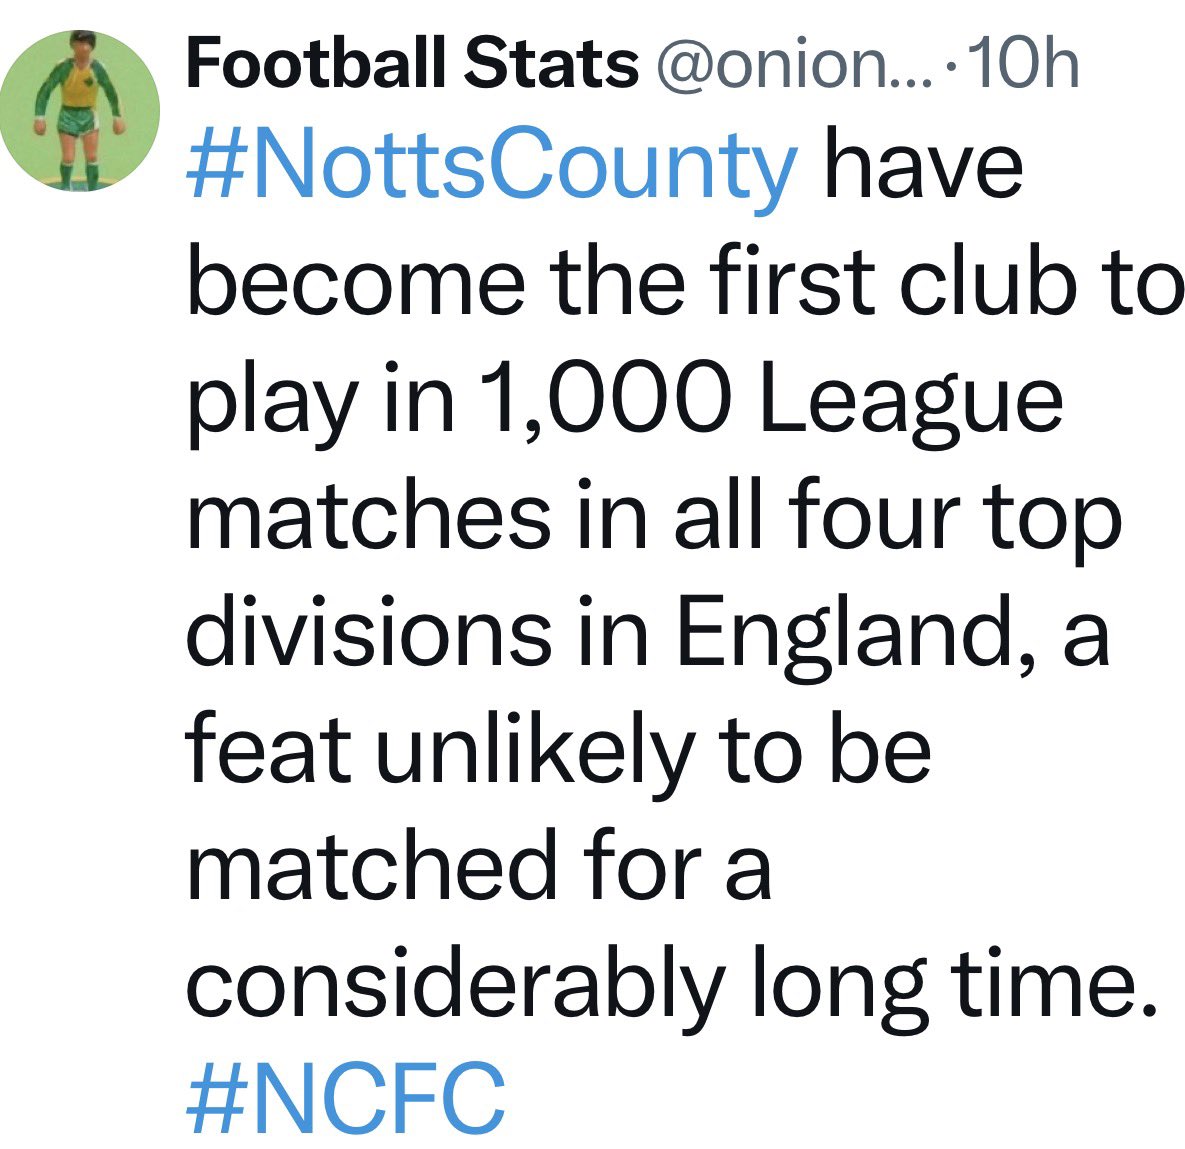This screenshot has height=1149, width=1185.
Task: Click the word 'unlikely' in the tweet
Action: 535,752
